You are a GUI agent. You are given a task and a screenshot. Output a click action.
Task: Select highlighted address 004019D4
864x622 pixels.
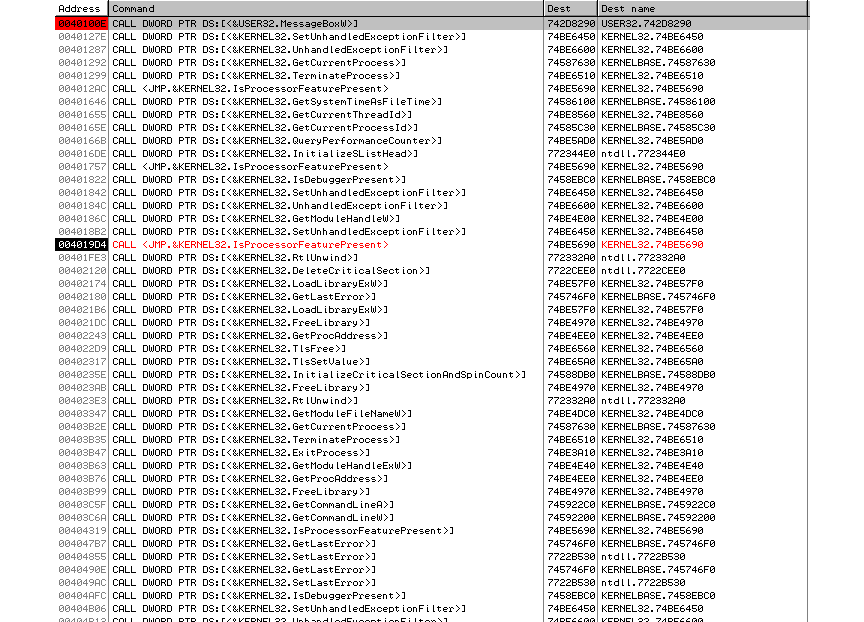[x=82, y=245]
